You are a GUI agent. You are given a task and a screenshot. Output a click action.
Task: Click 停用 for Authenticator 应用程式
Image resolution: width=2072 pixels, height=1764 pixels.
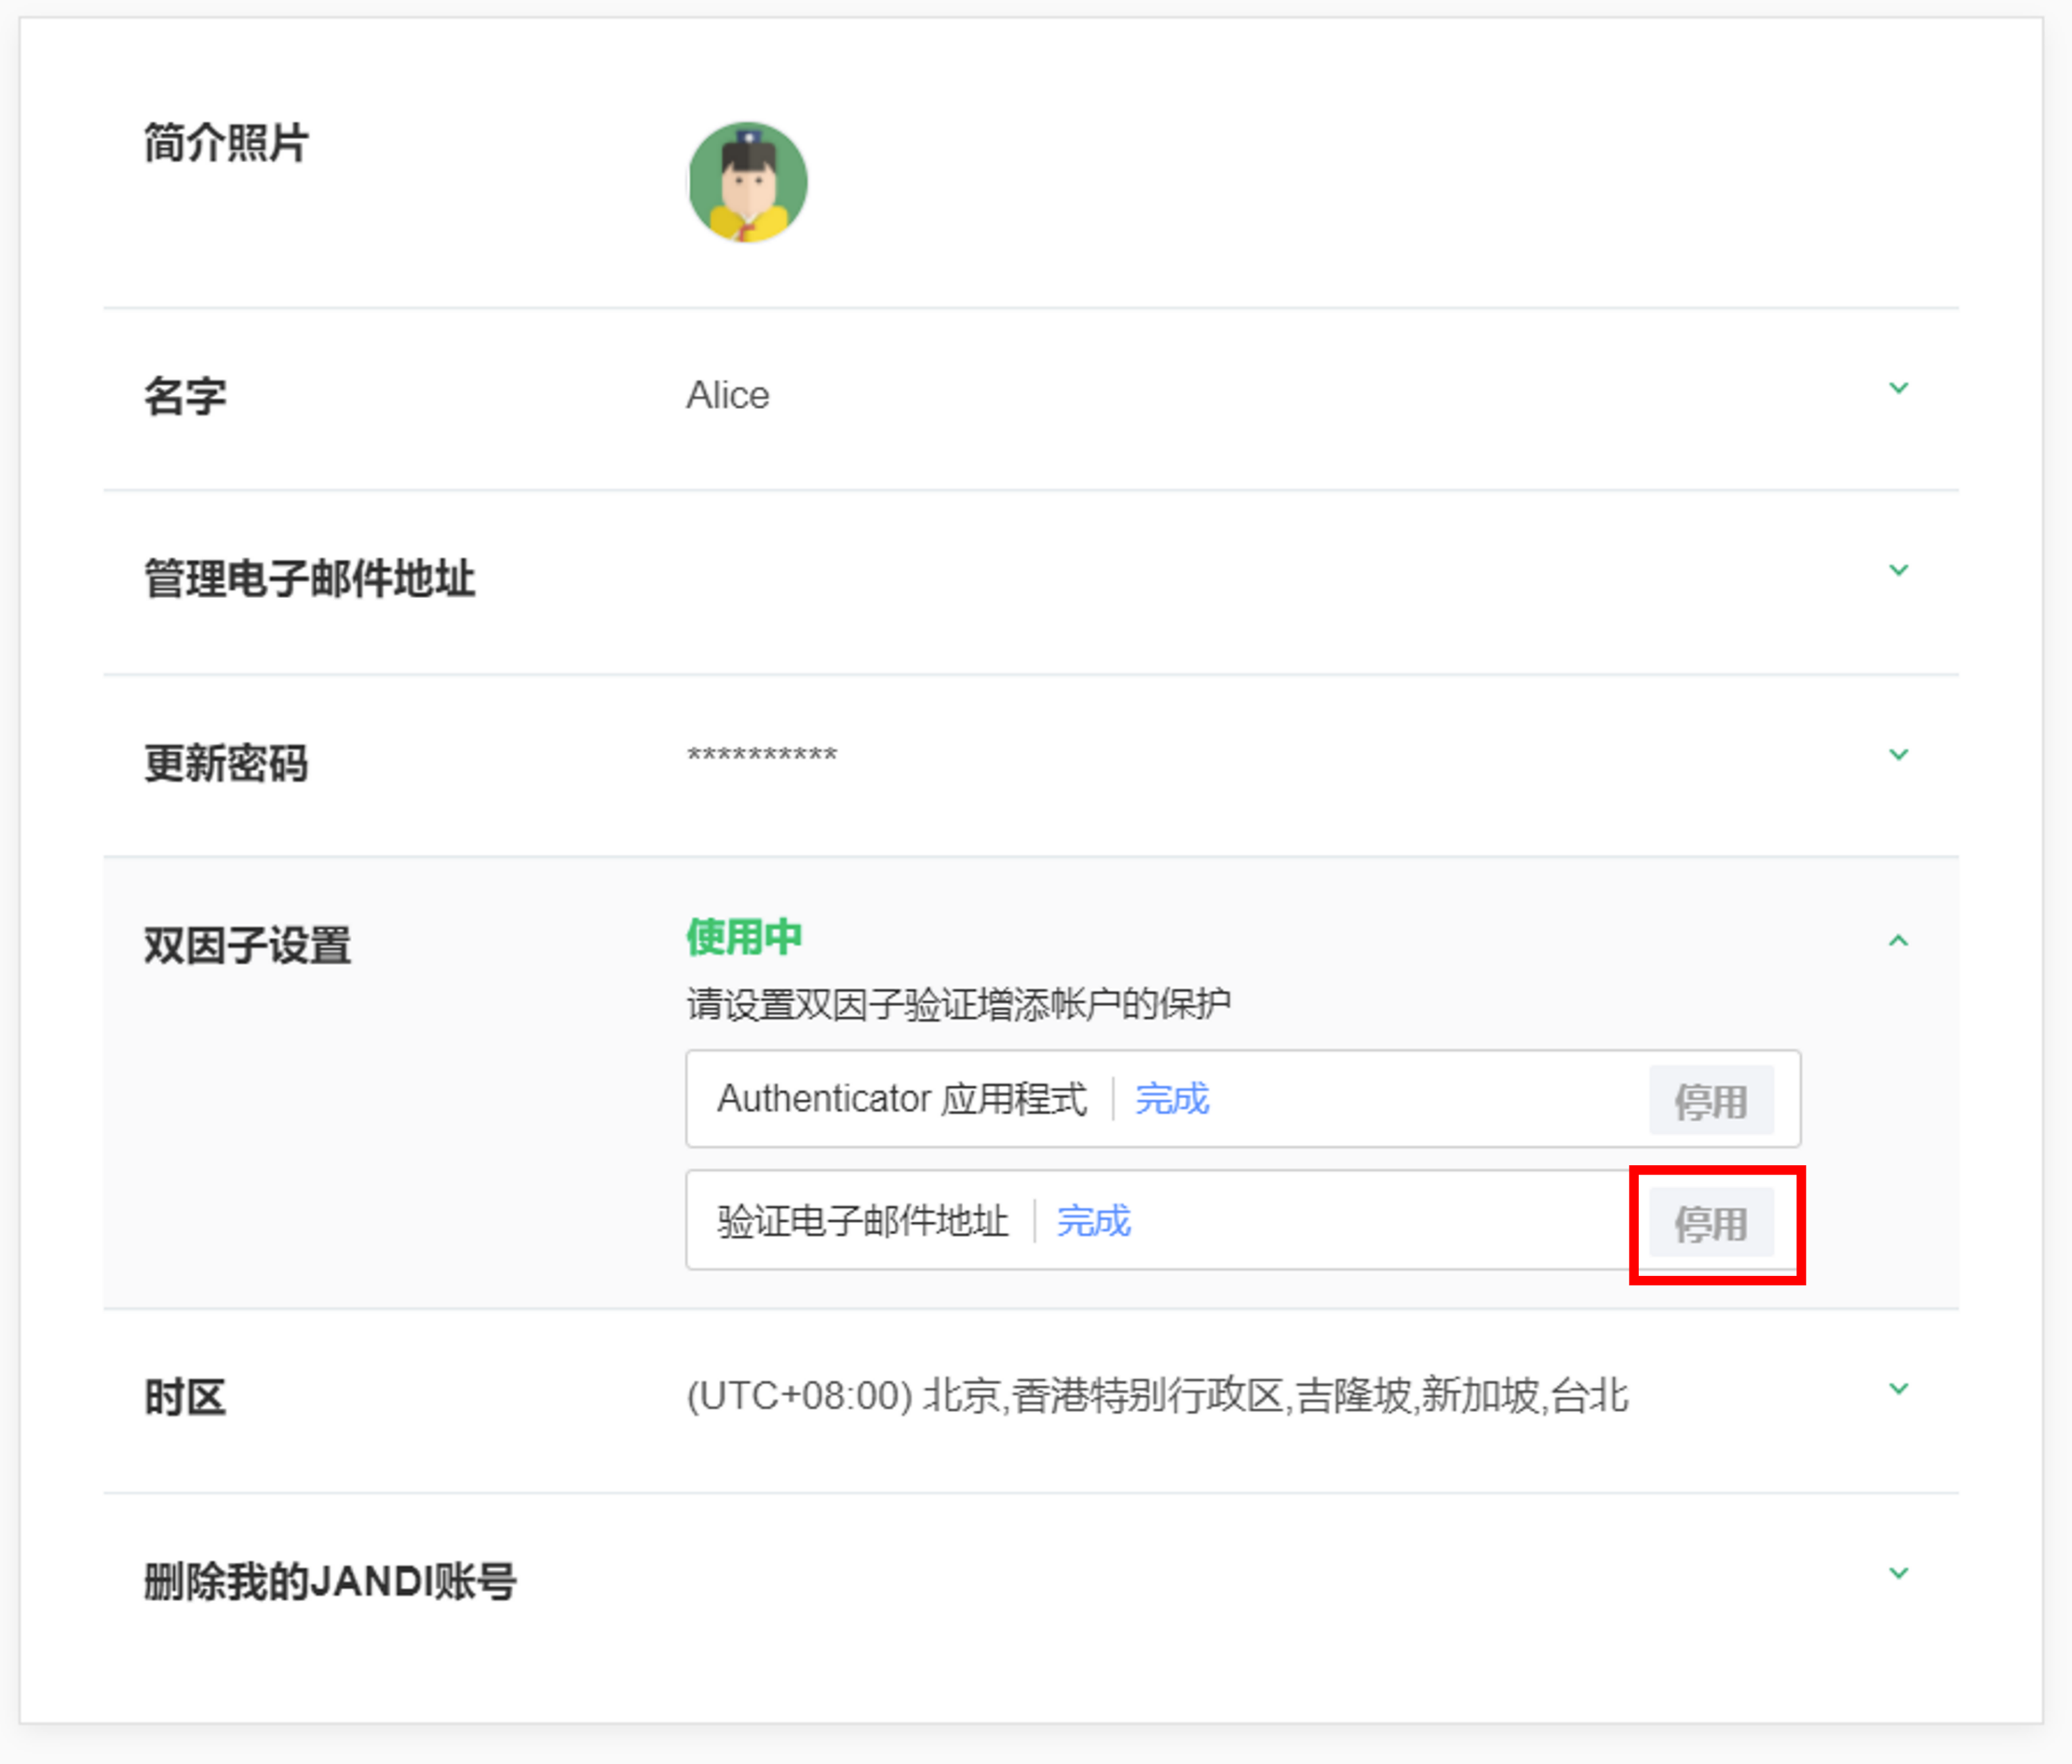coord(1710,1101)
